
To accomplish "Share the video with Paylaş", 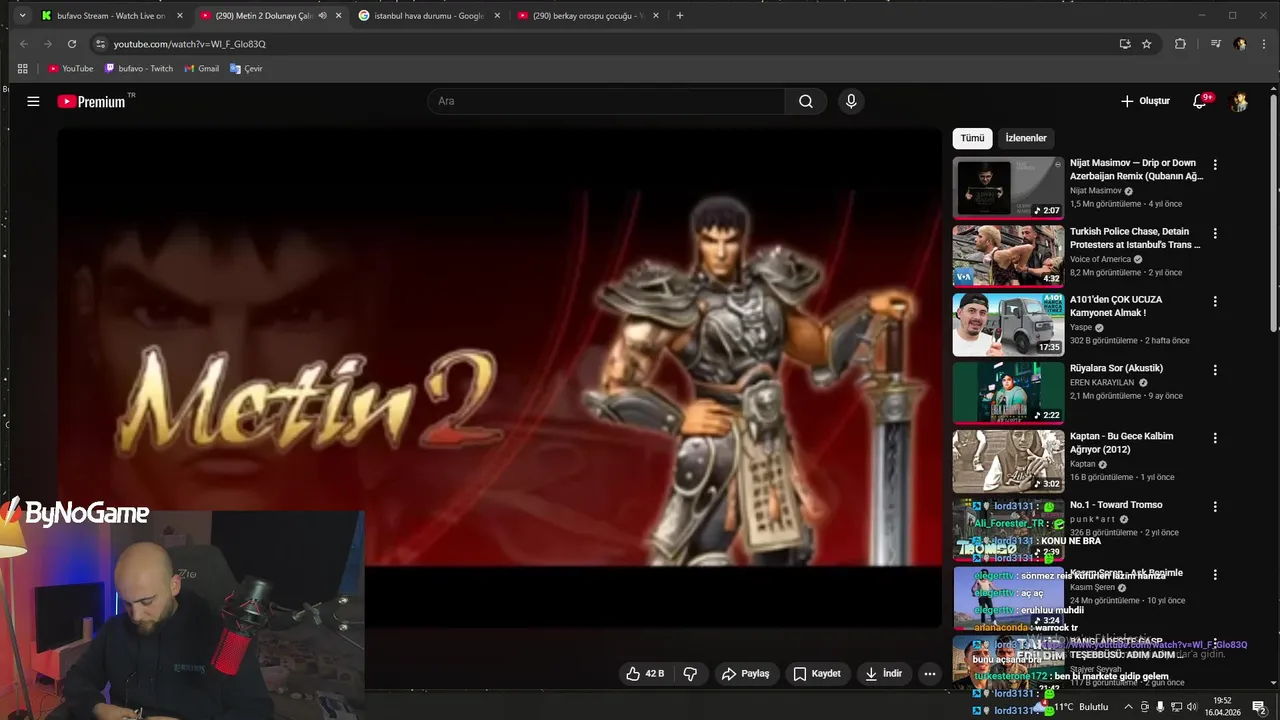I will [746, 673].
